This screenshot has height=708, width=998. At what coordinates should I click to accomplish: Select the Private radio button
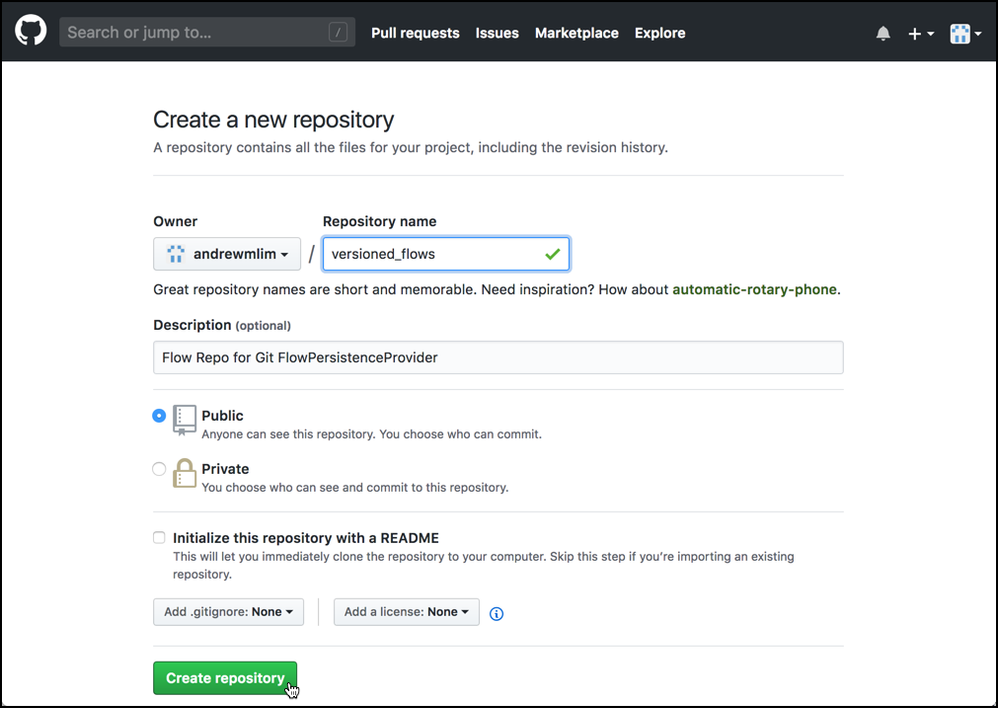tap(159, 469)
